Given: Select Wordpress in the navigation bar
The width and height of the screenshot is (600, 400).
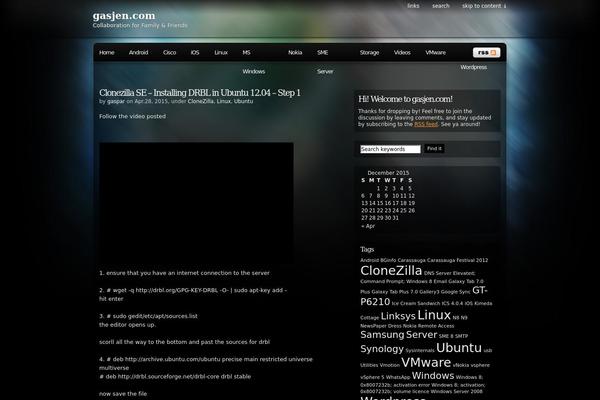Looking at the screenshot, I should pyautogui.click(x=474, y=67).
